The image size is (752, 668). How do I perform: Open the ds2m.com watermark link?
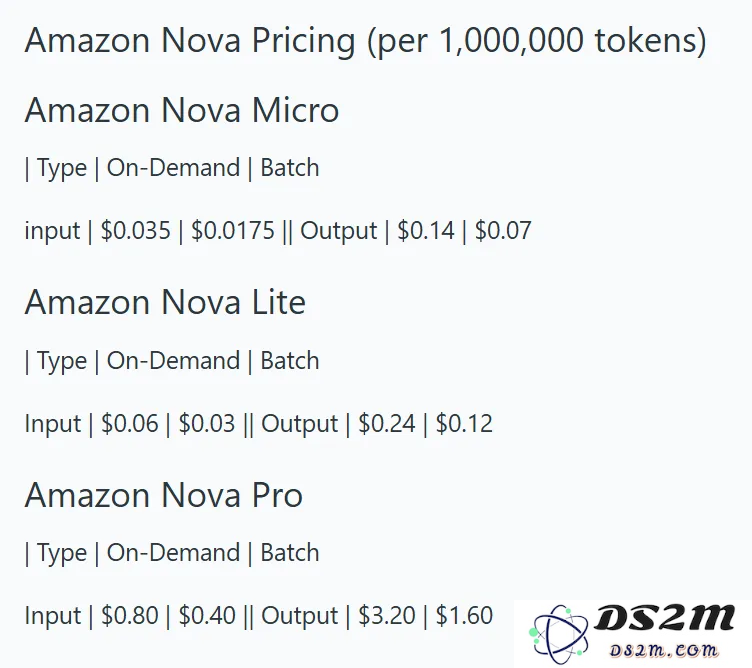[664, 650]
